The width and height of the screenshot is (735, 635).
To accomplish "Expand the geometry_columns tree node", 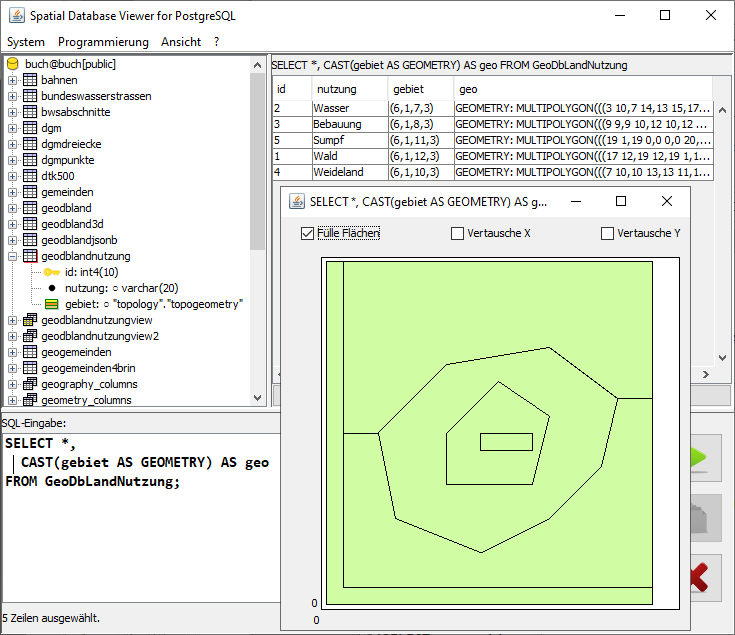I will tap(13, 400).
